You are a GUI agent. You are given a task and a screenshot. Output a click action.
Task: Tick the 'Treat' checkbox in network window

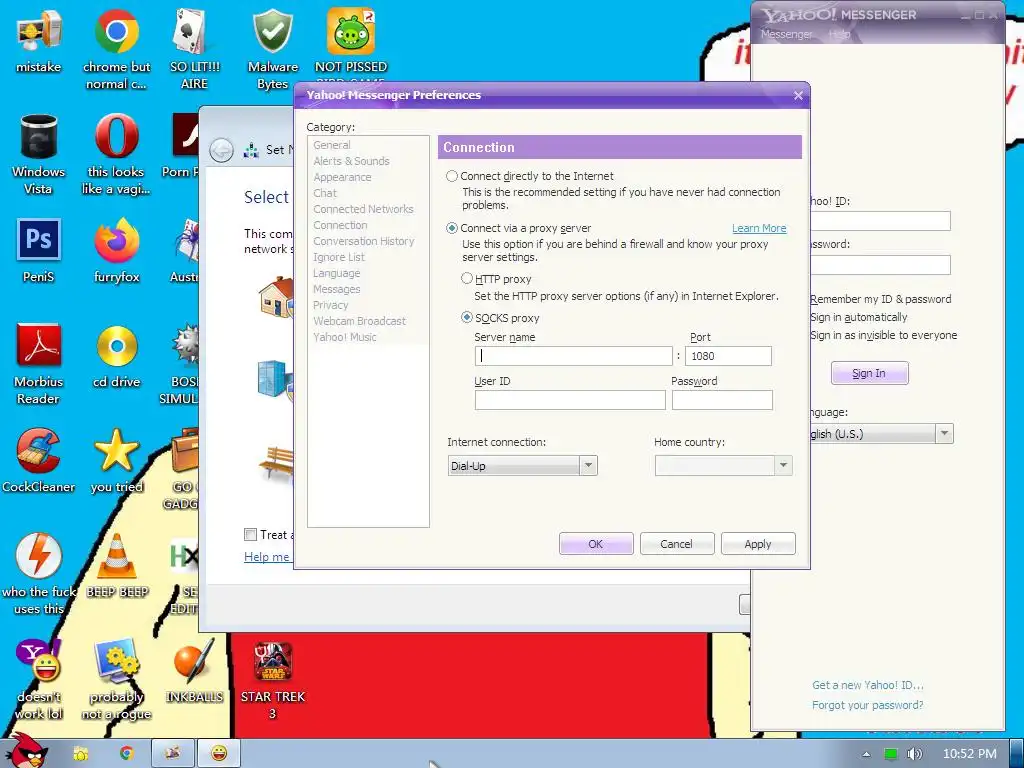[x=250, y=534]
